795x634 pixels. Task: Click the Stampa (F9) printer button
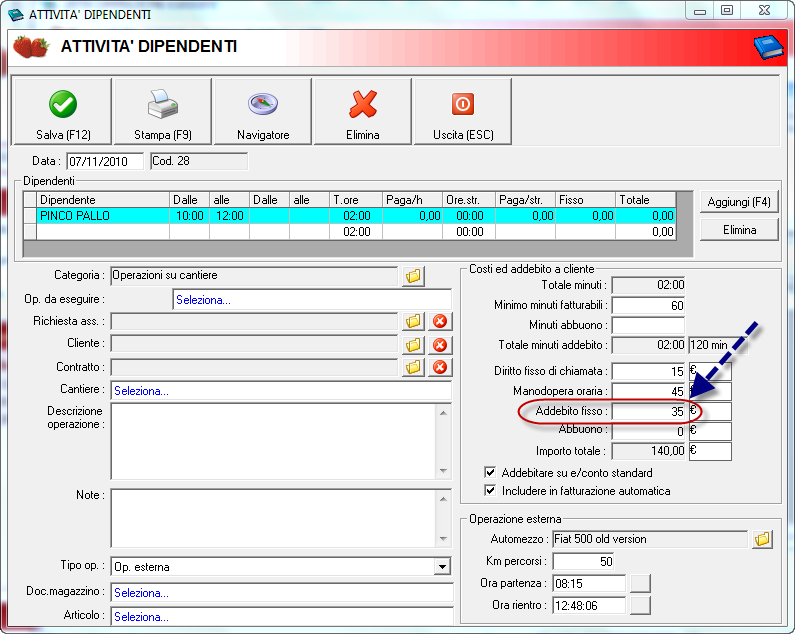163,112
